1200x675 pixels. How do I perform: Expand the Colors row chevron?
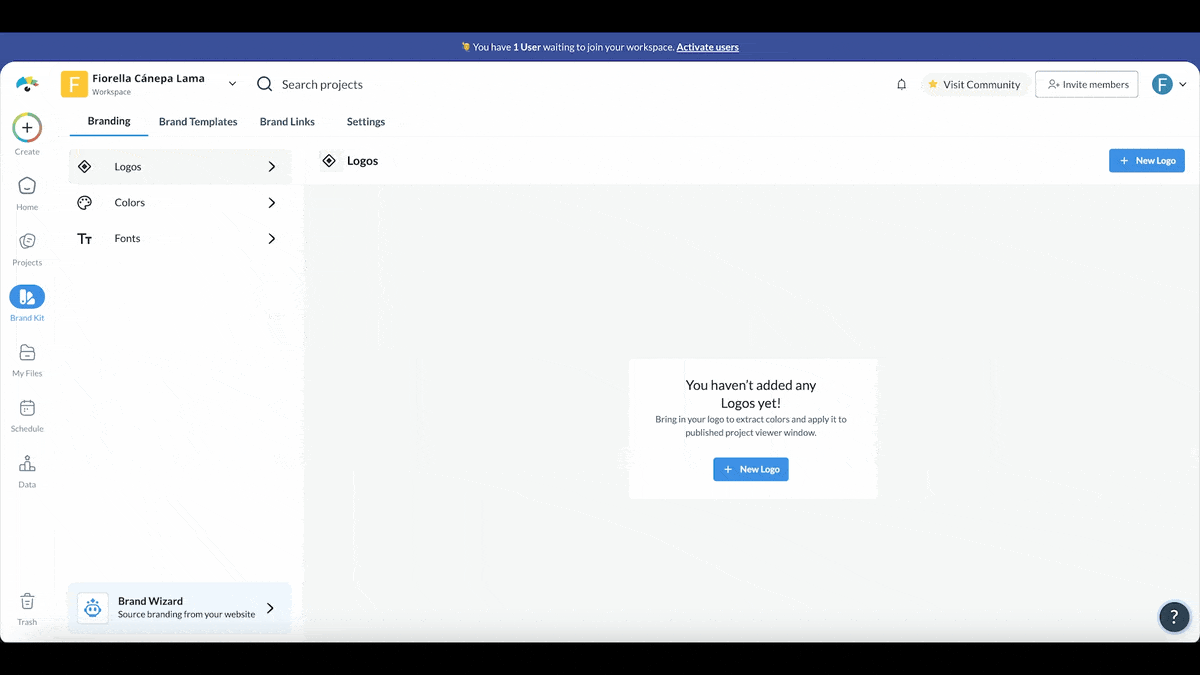tap(272, 203)
